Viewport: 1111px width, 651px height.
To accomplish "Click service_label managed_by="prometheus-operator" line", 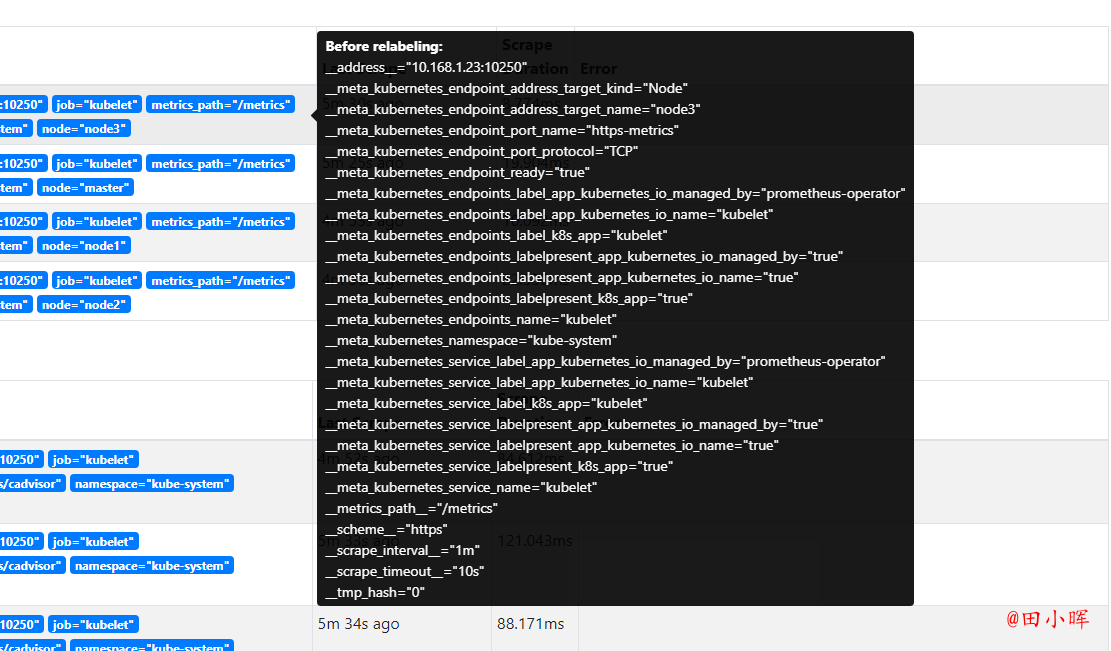I will (x=605, y=361).
